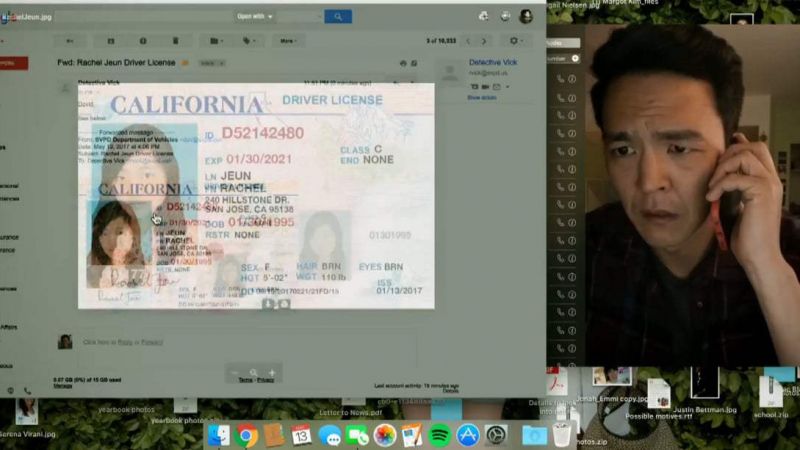The height and width of the screenshot is (450, 800).
Task: Open the settings gear dropdown
Action: (516, 41)
